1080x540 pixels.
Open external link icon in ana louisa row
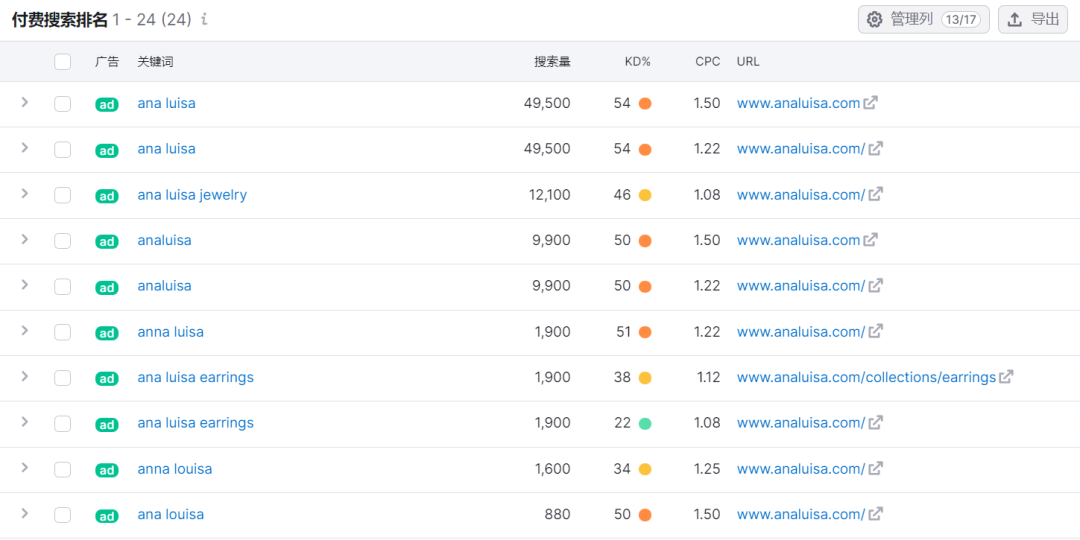point(875,514)
